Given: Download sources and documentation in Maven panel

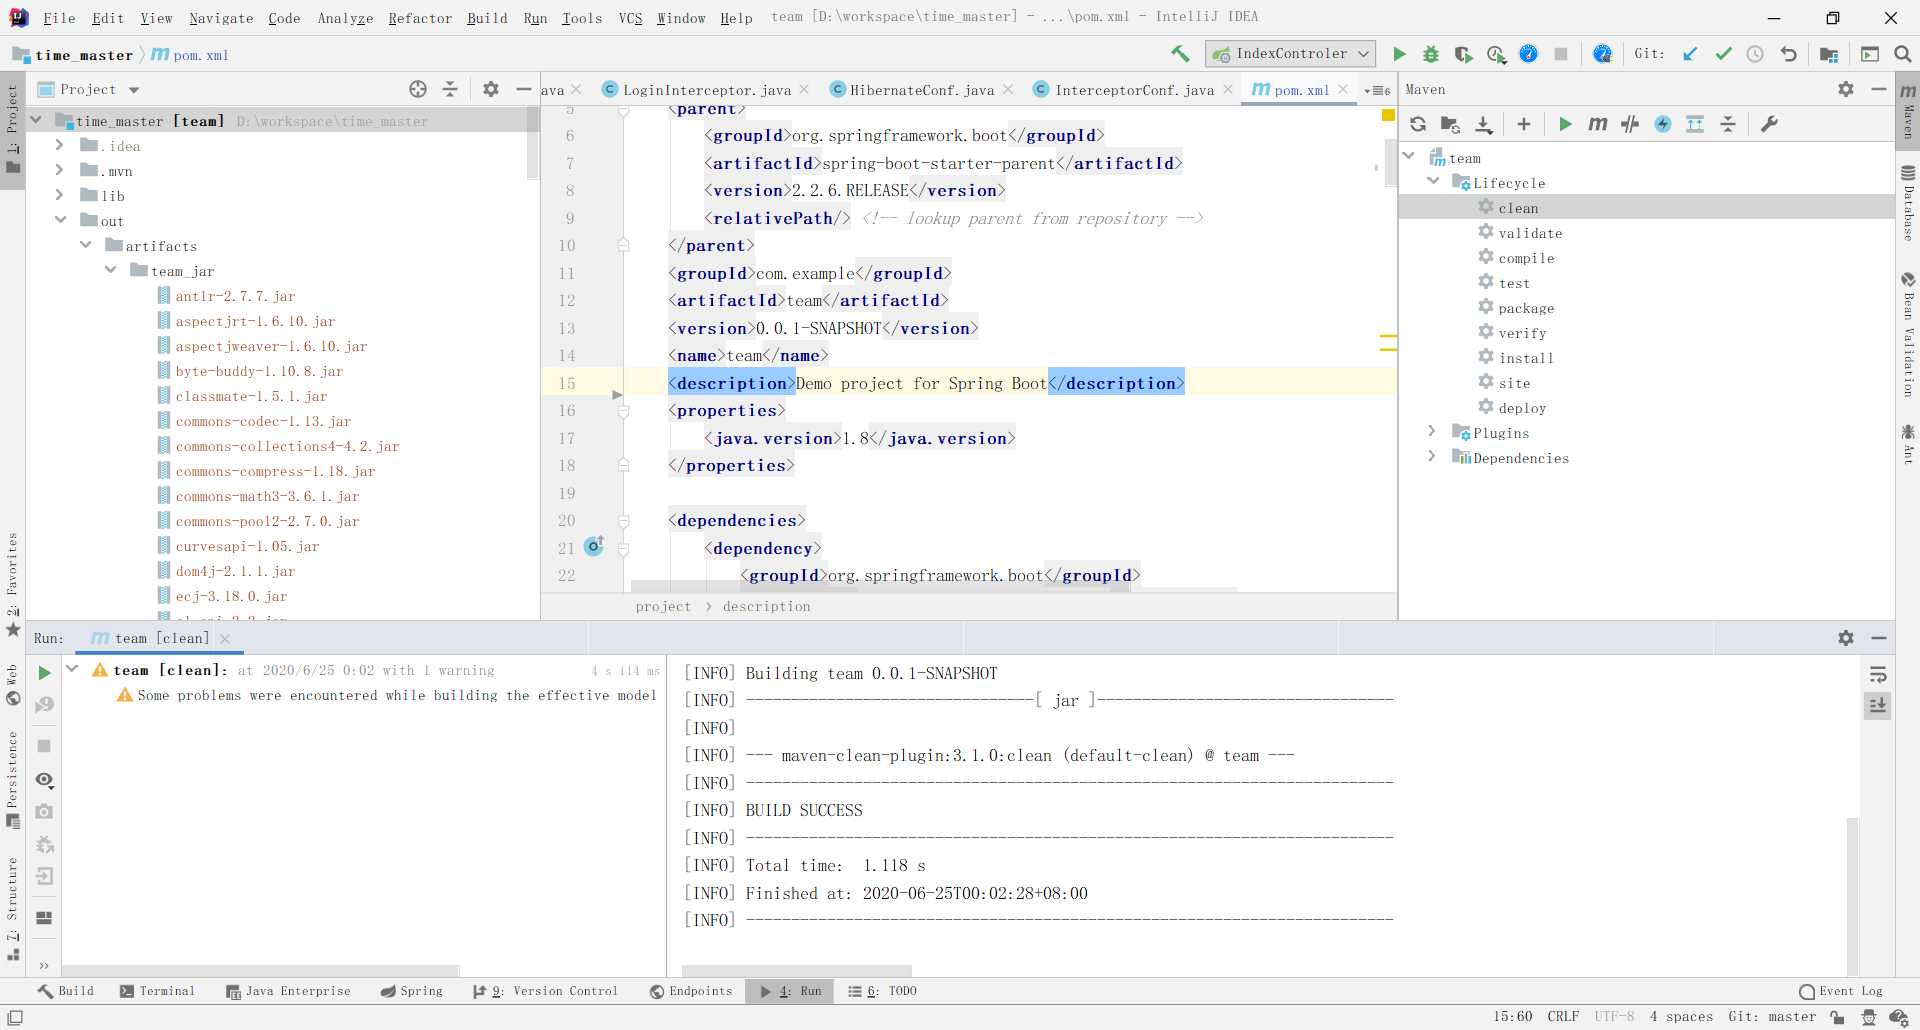Looking at the screenshot, I should coord(1484,124).
